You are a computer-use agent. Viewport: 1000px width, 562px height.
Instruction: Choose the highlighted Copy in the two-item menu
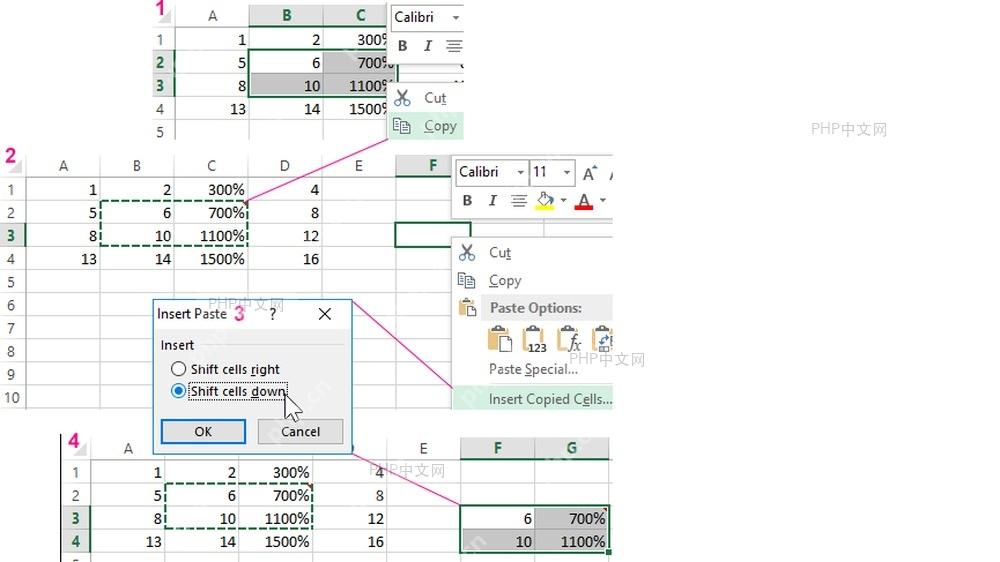pos(425,126)
